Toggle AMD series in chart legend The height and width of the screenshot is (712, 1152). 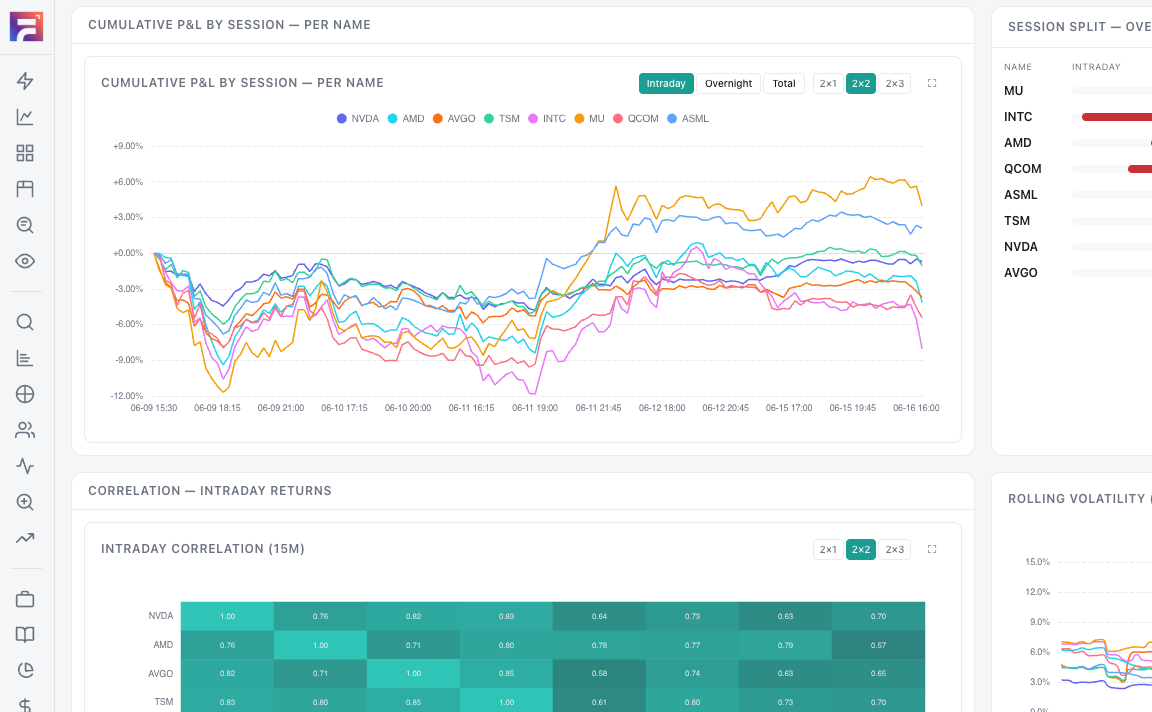[x=406, y=118]
